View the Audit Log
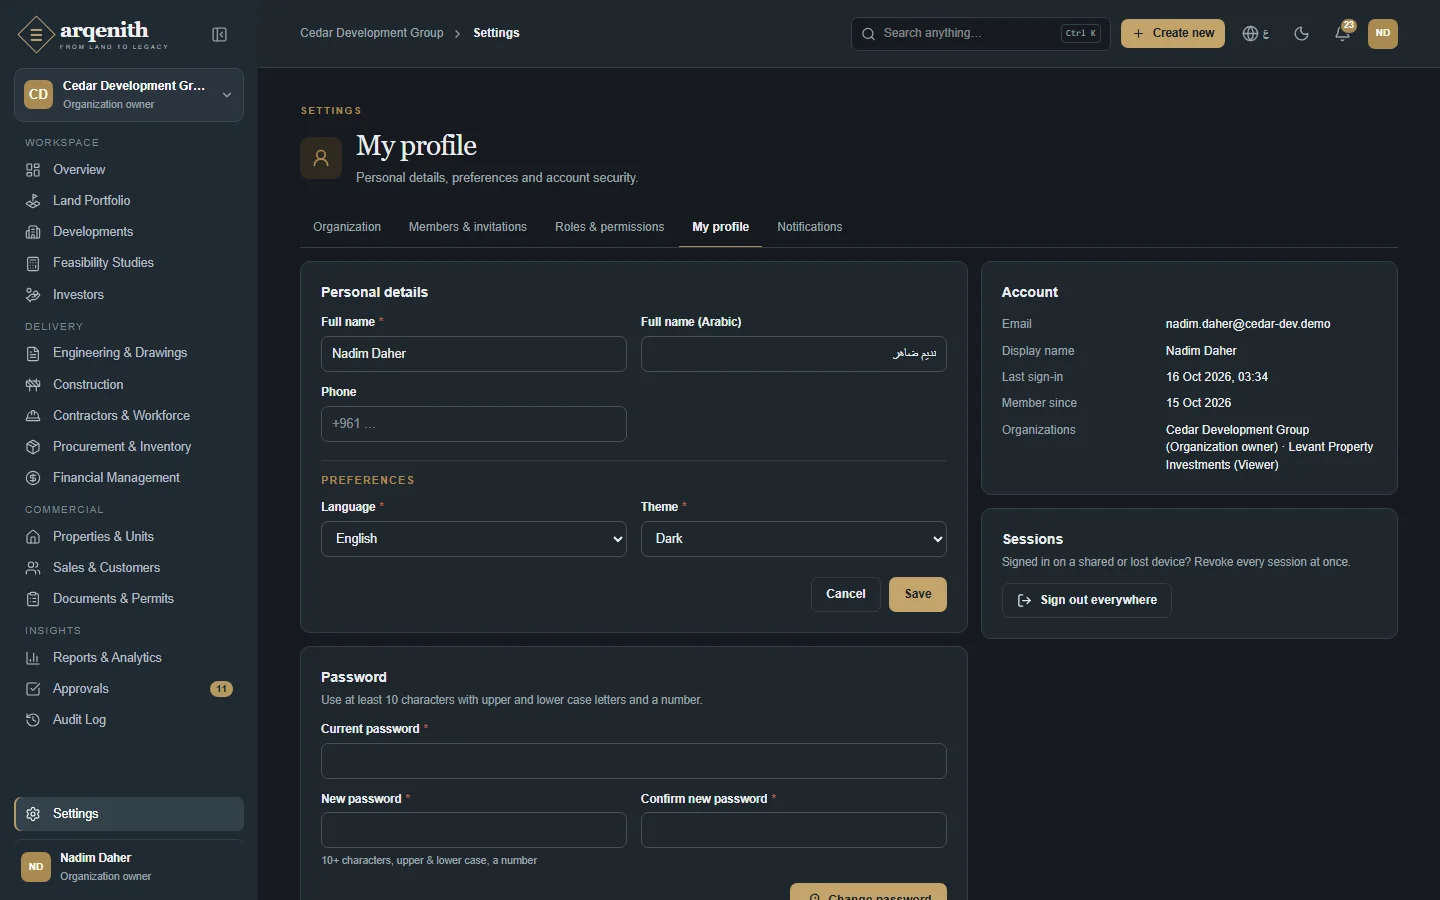Image resolution: width=1440 pixels, height=900 pixels. (x=129, y=720)
